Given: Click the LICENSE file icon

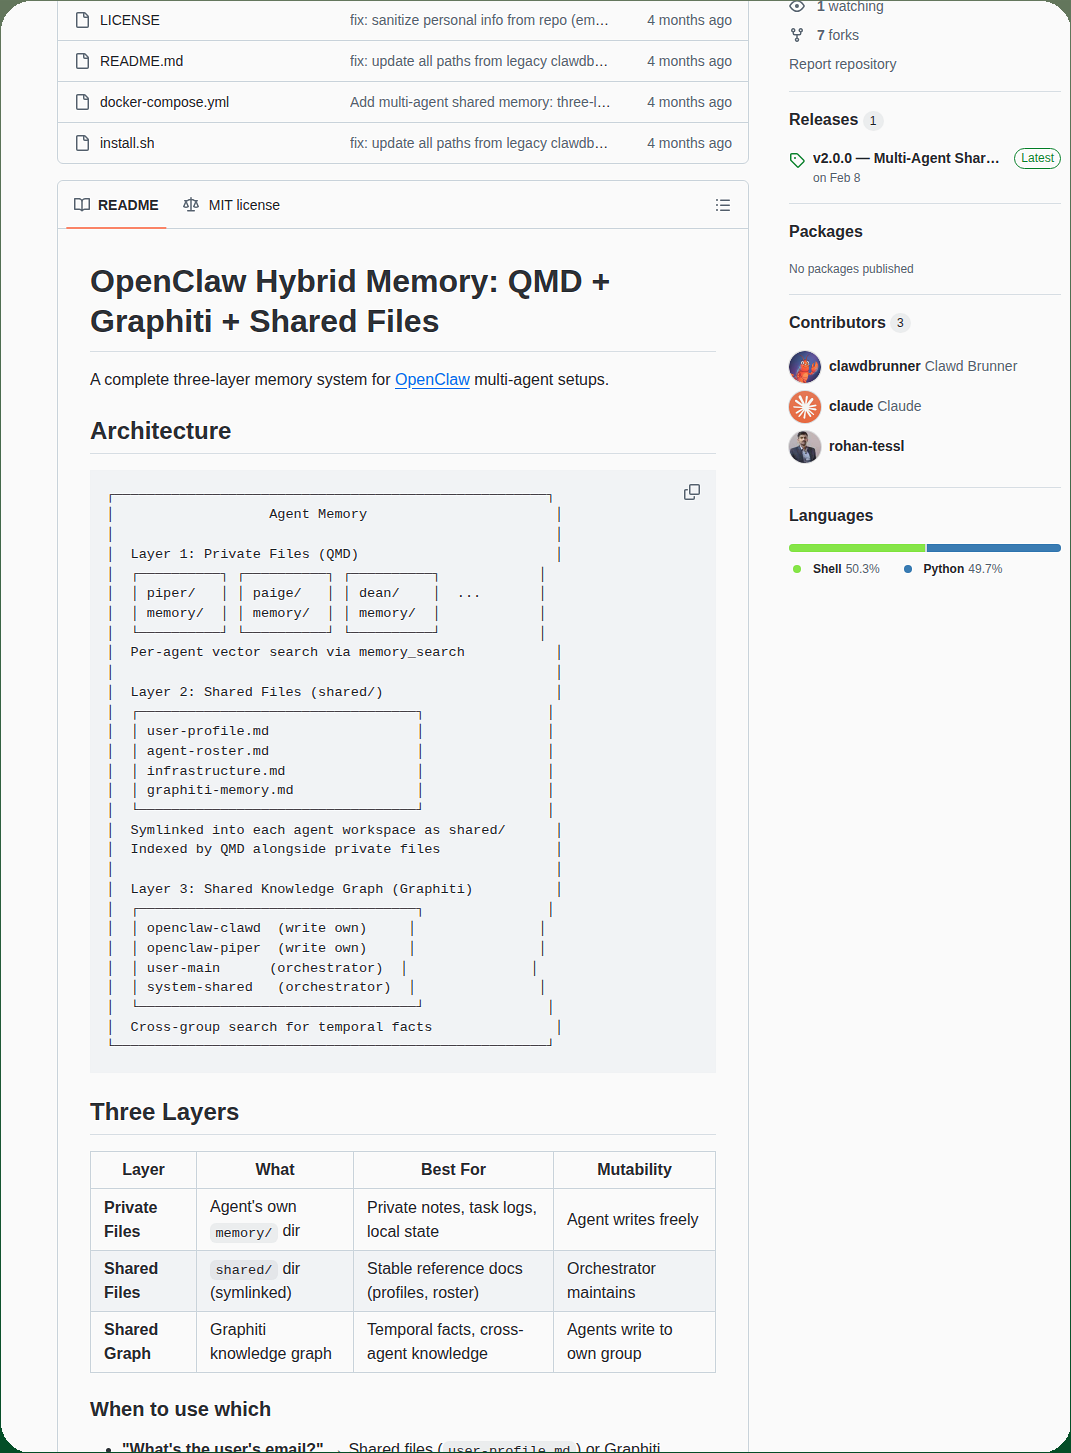Looking at the screenshot, I should pos(83,20).
